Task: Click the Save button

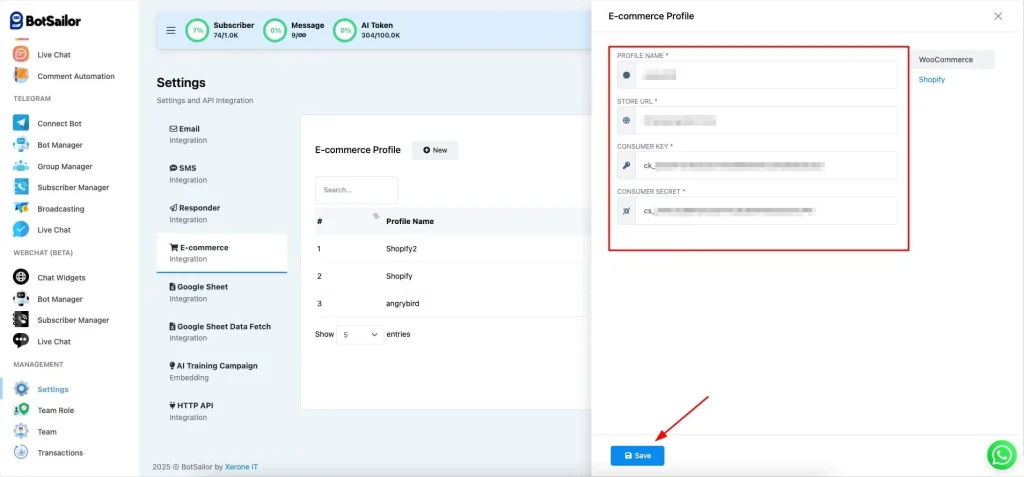Action: (x=637, y=455)
